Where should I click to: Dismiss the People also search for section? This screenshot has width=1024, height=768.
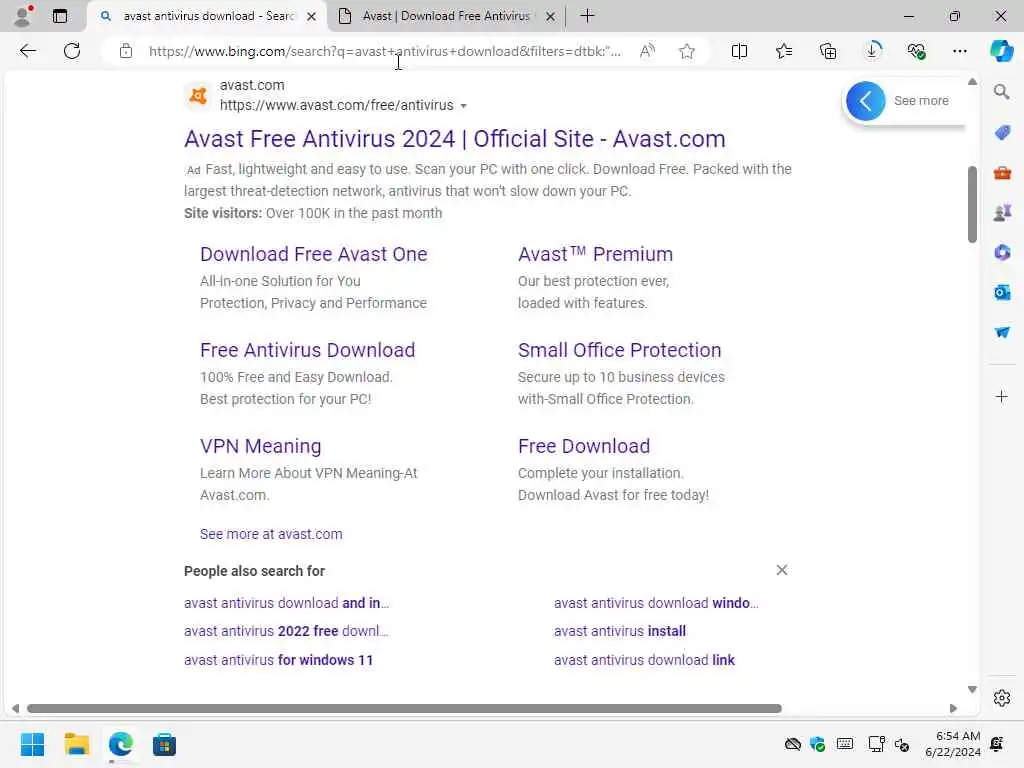point(782,570)
